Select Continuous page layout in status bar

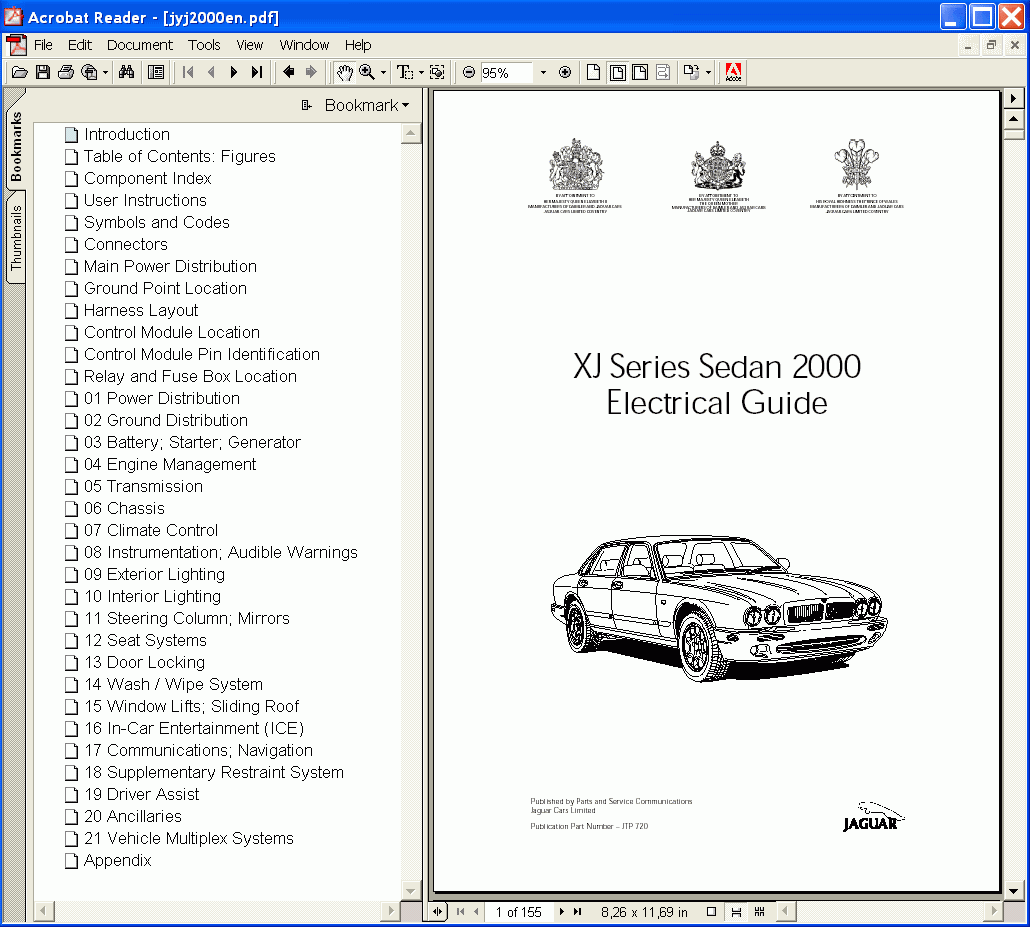[736, 912]
